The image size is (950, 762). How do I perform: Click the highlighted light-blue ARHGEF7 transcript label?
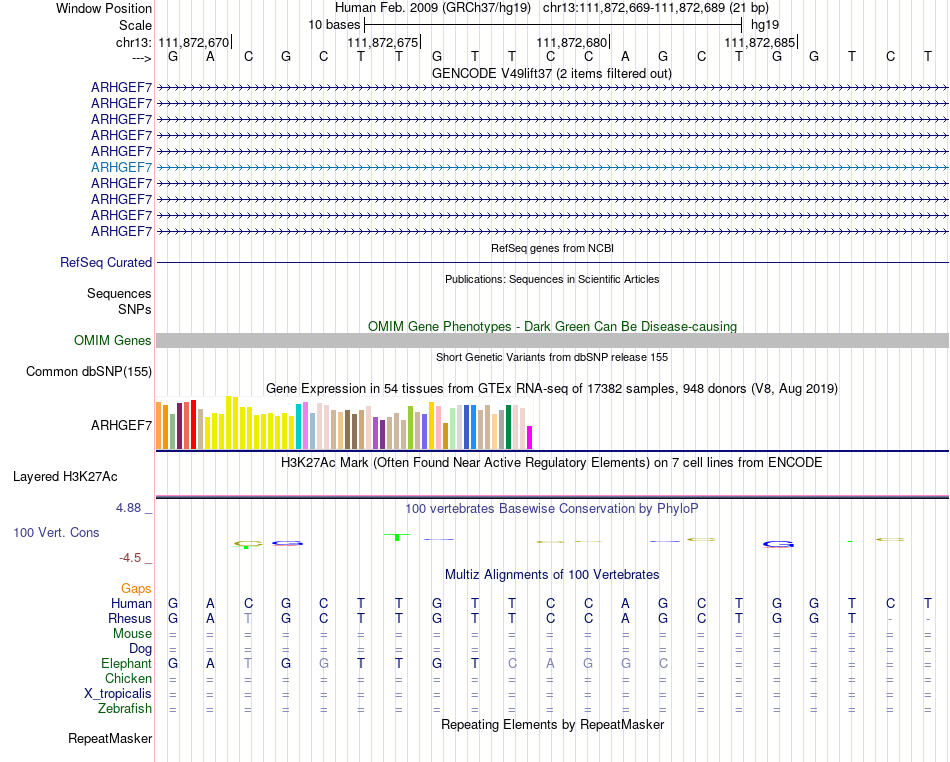pos(121,167)
